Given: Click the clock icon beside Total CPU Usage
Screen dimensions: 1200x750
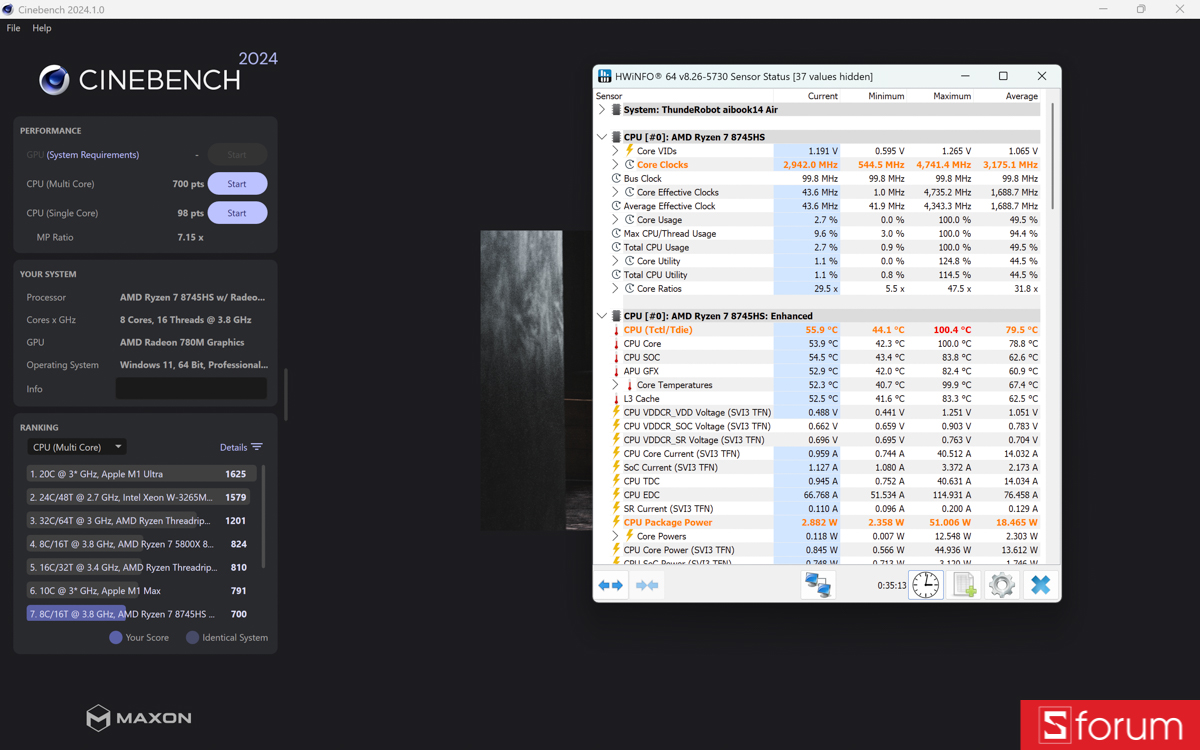Looking at the screenshot, I should [x=616, y=247].
